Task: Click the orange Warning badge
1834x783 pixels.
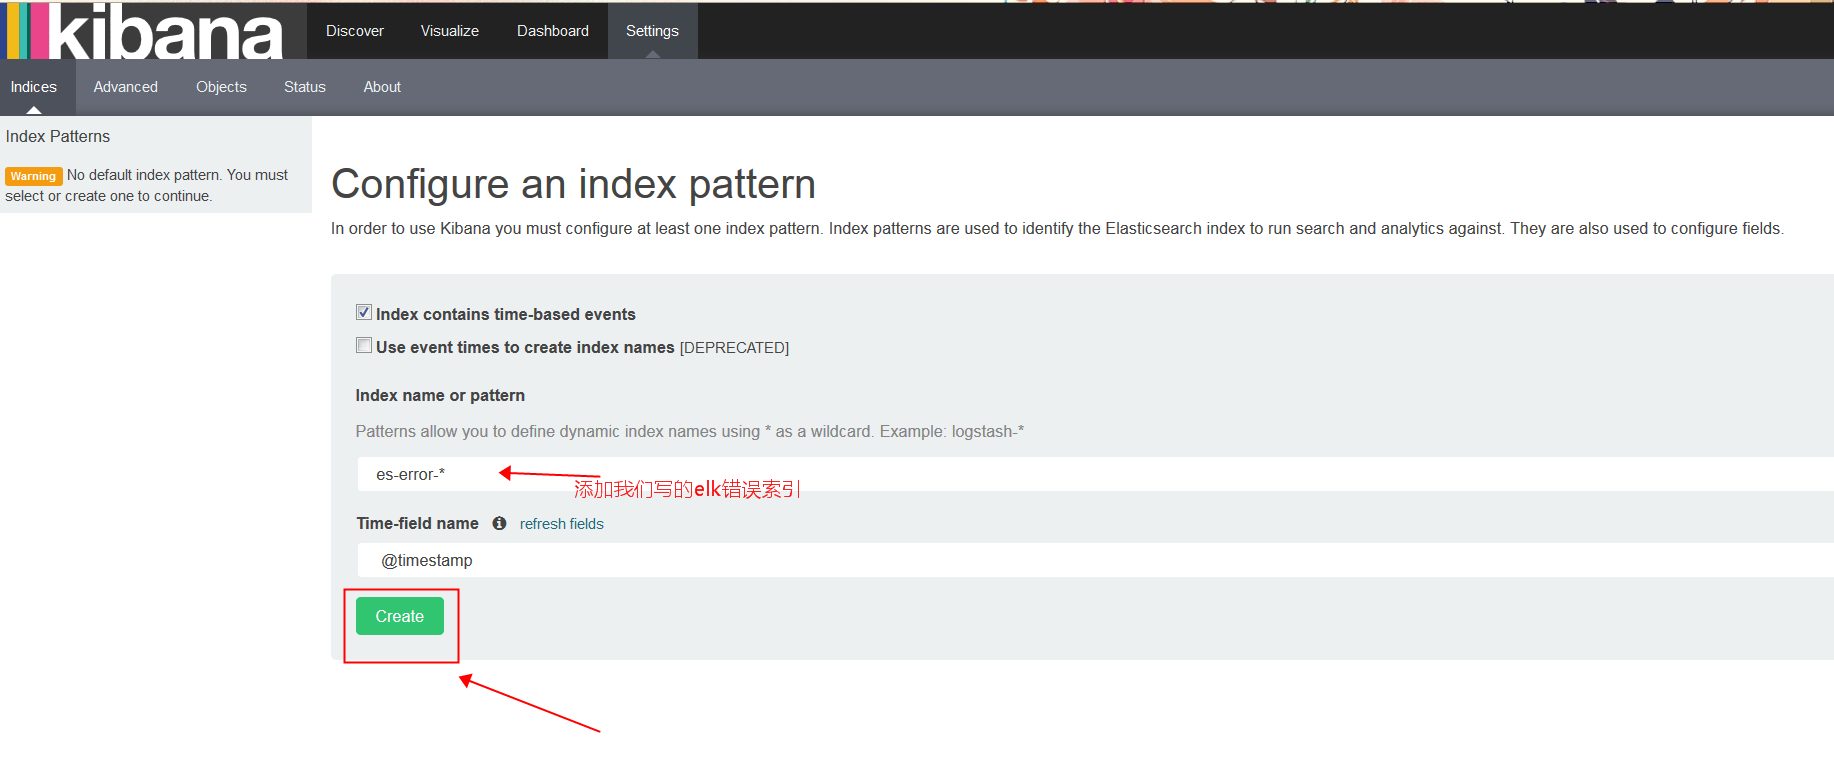Action: (x=33, y=176)
